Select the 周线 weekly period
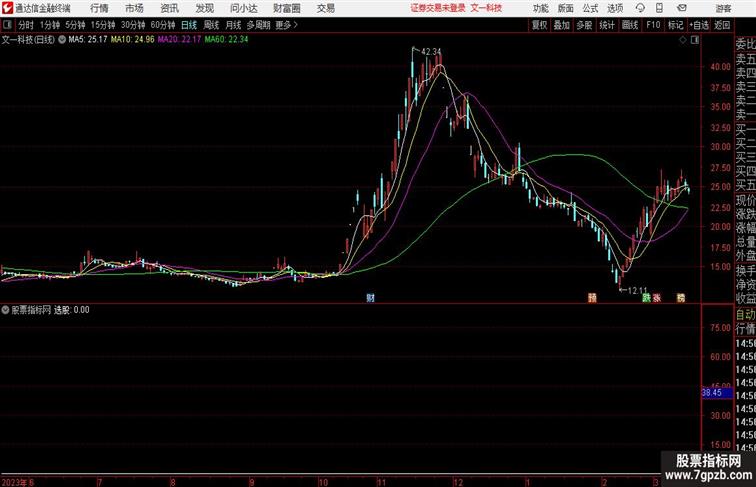This screenshot has width=756, height=487. pos(211,25)
